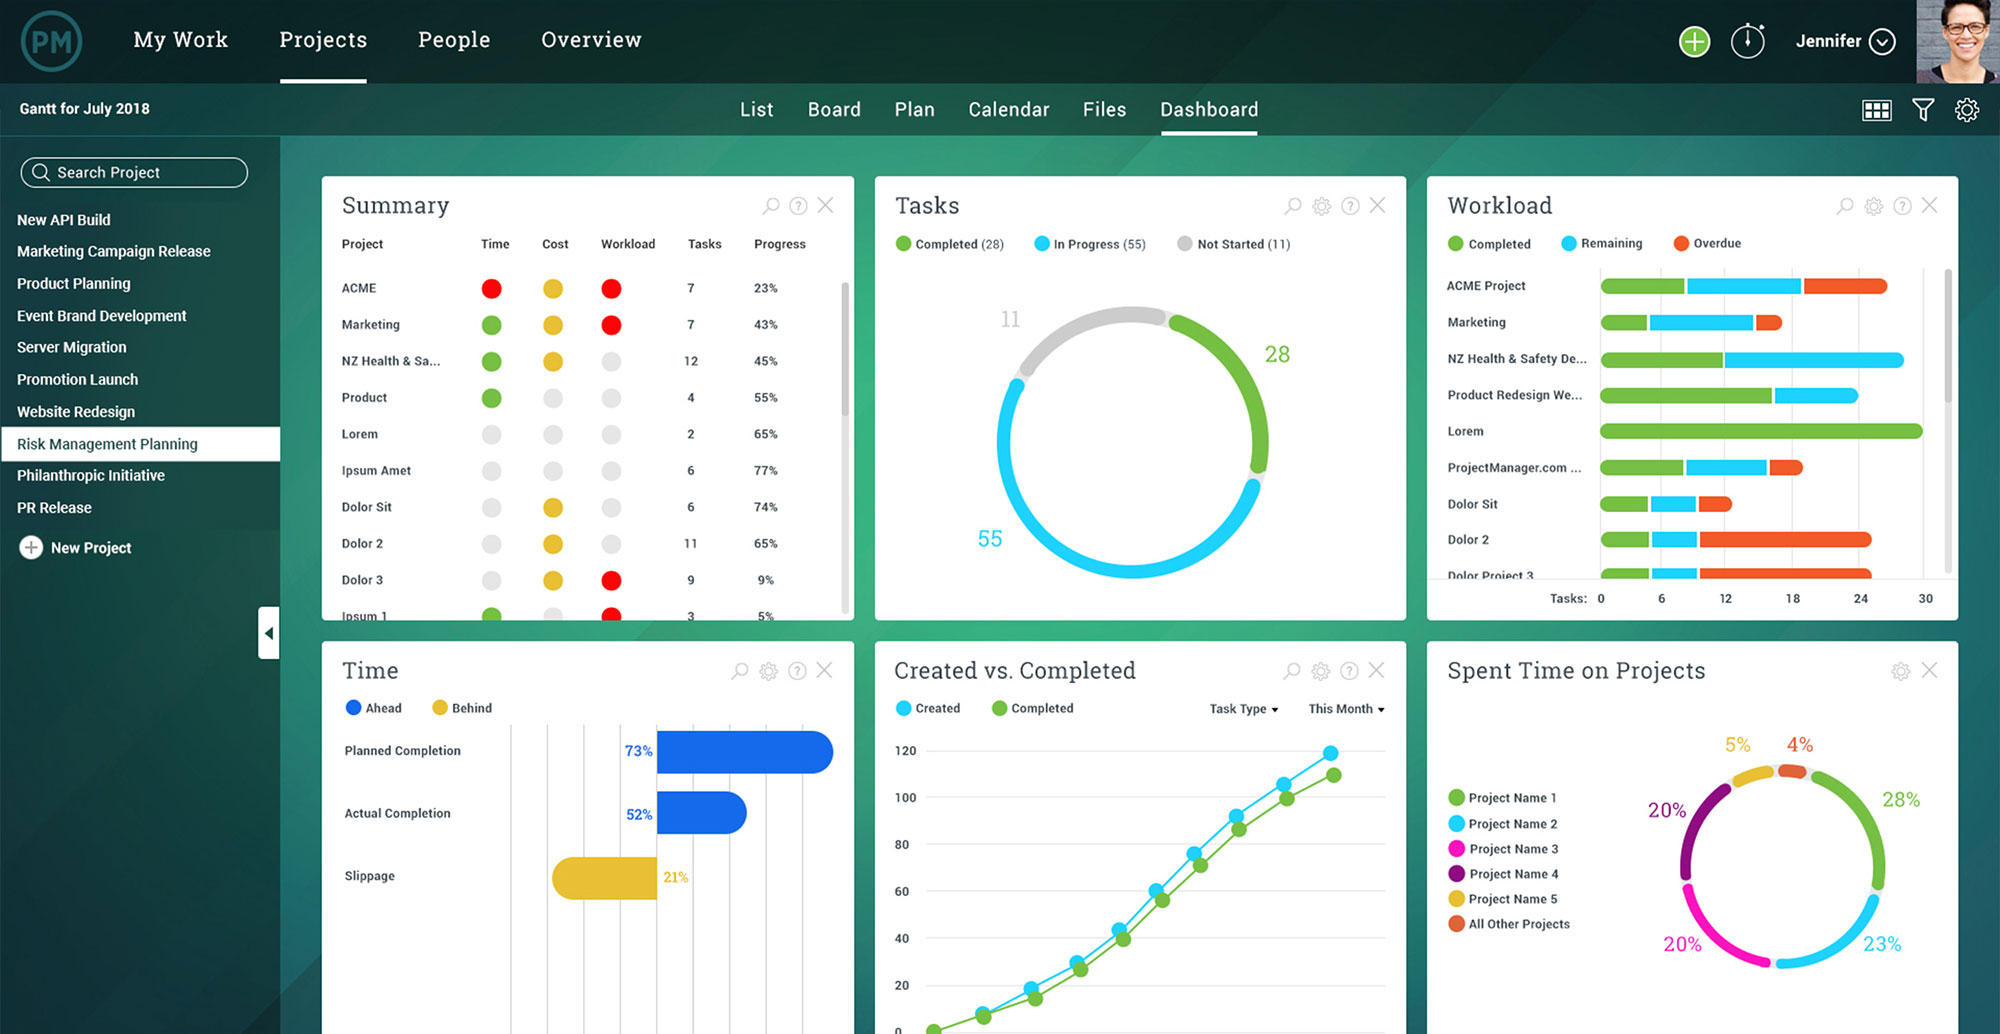Toggle Overdue legend in Workload widget
Screen dimensions: 2000x1034
(1707, 243)
